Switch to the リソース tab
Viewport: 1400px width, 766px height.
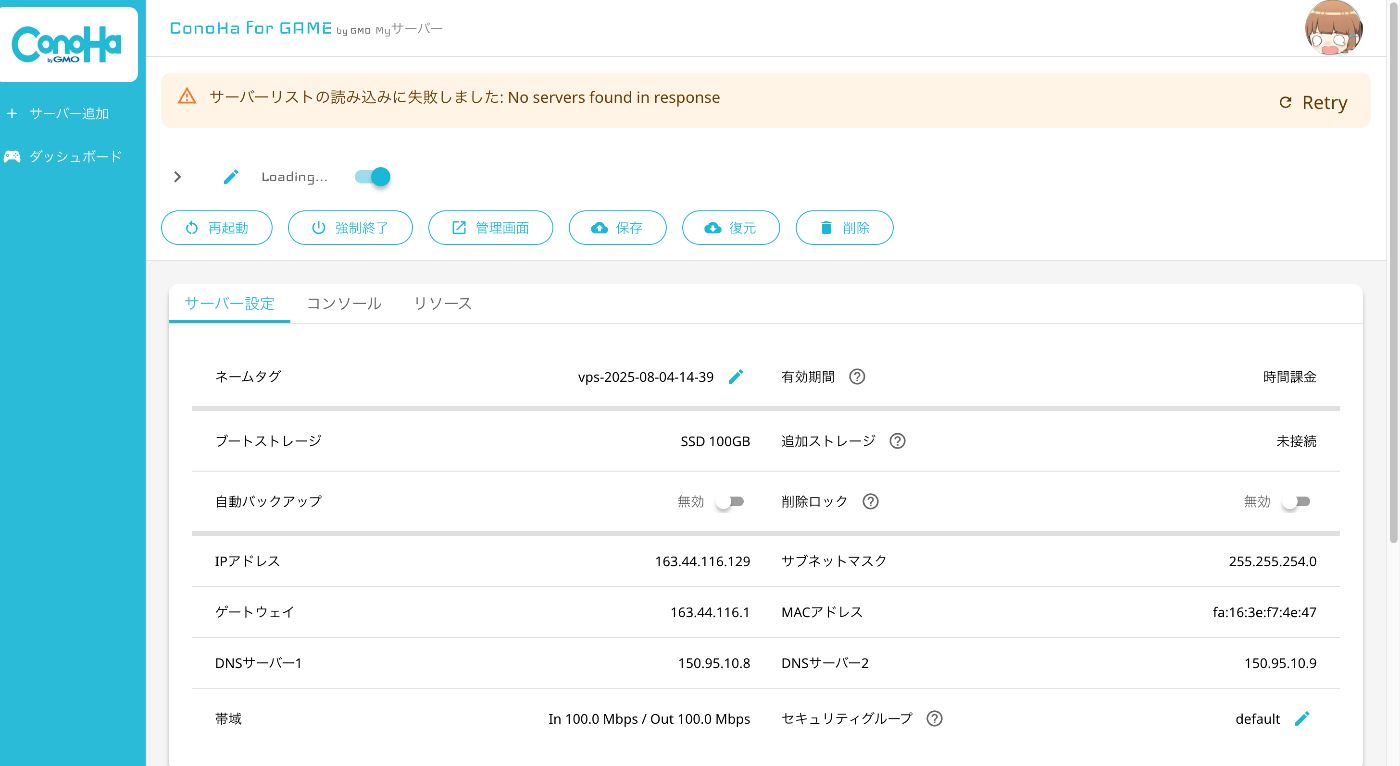[443, 303]
